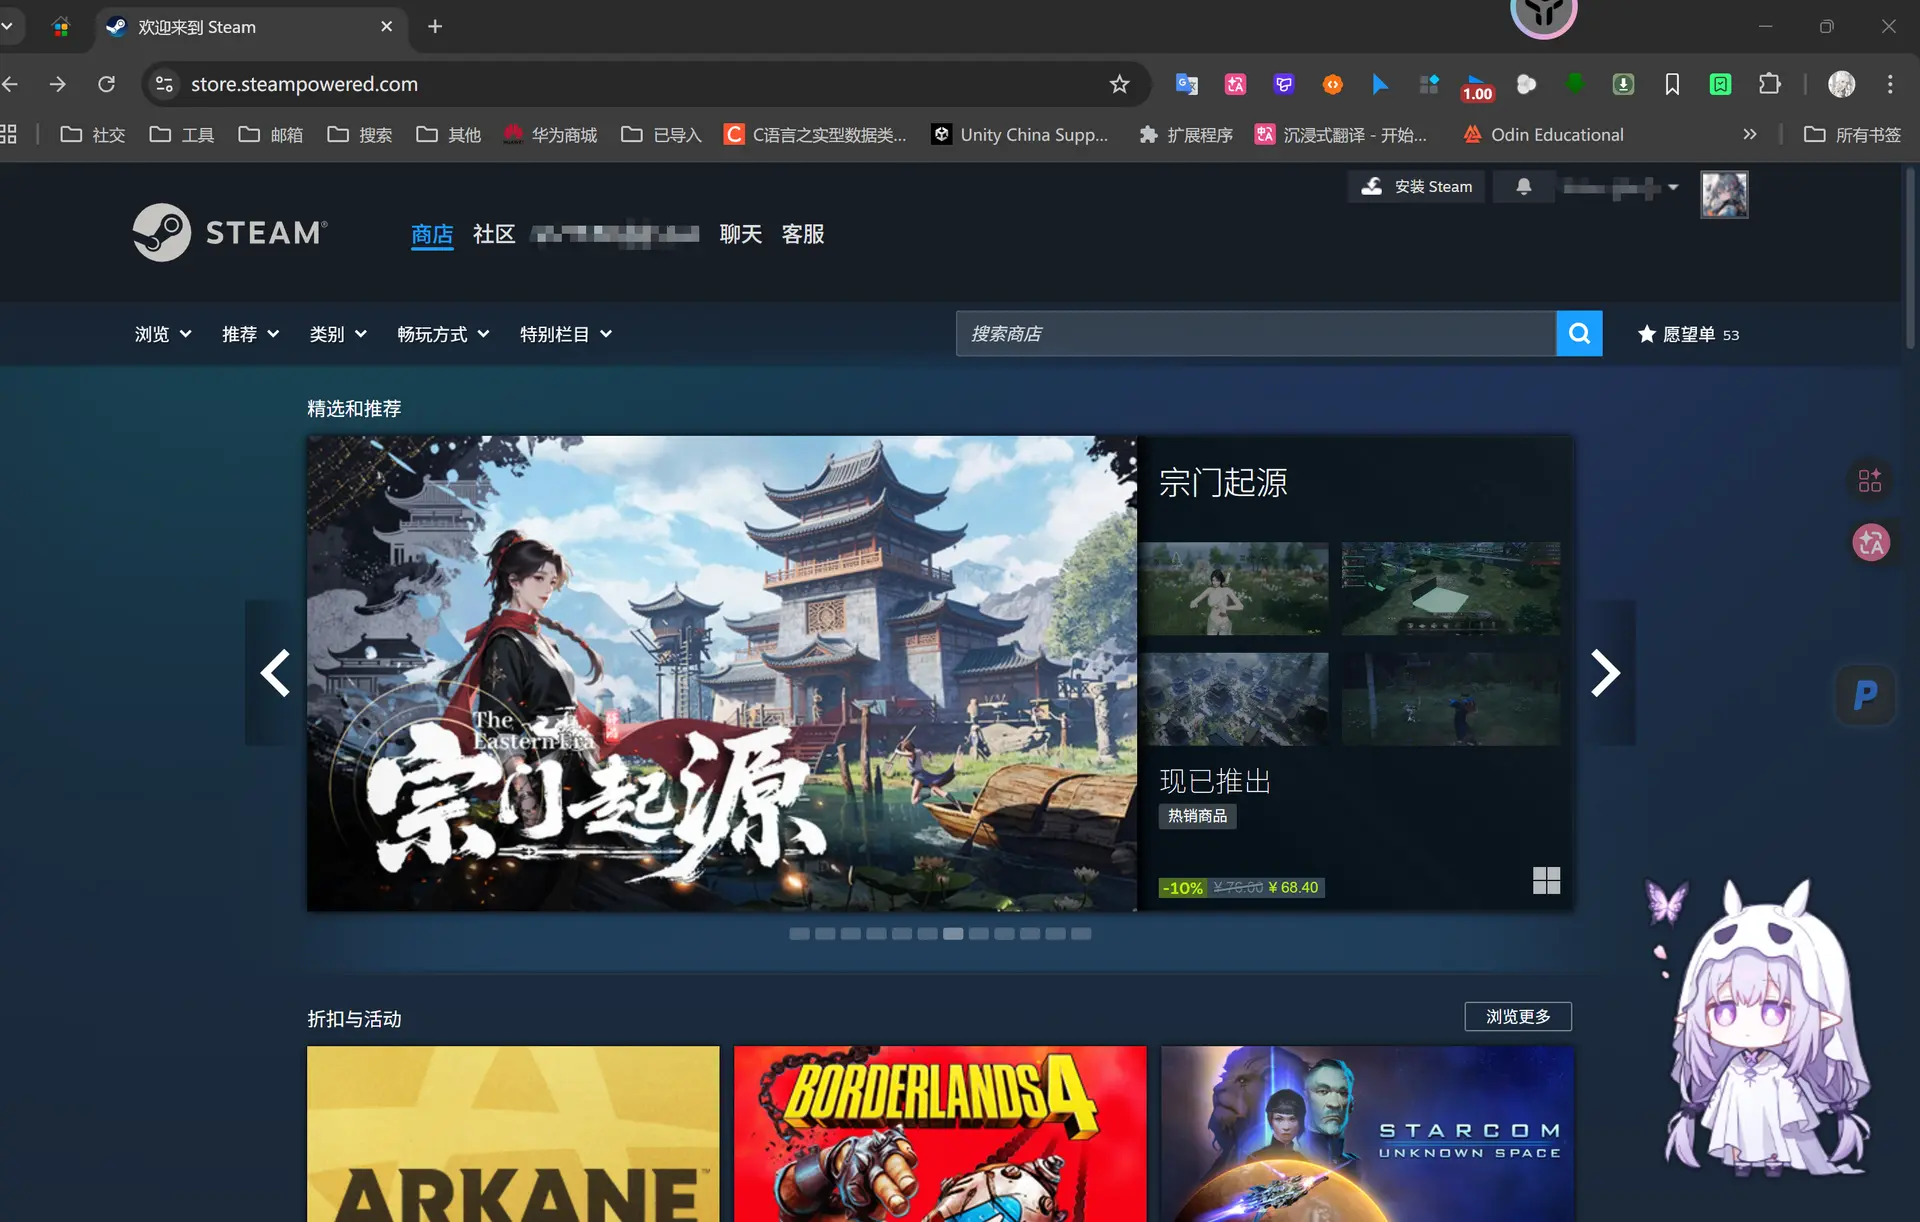The image size is (1920, 1222).
Task: Click the floating blue P icon
Action: tap(1865, 695)
